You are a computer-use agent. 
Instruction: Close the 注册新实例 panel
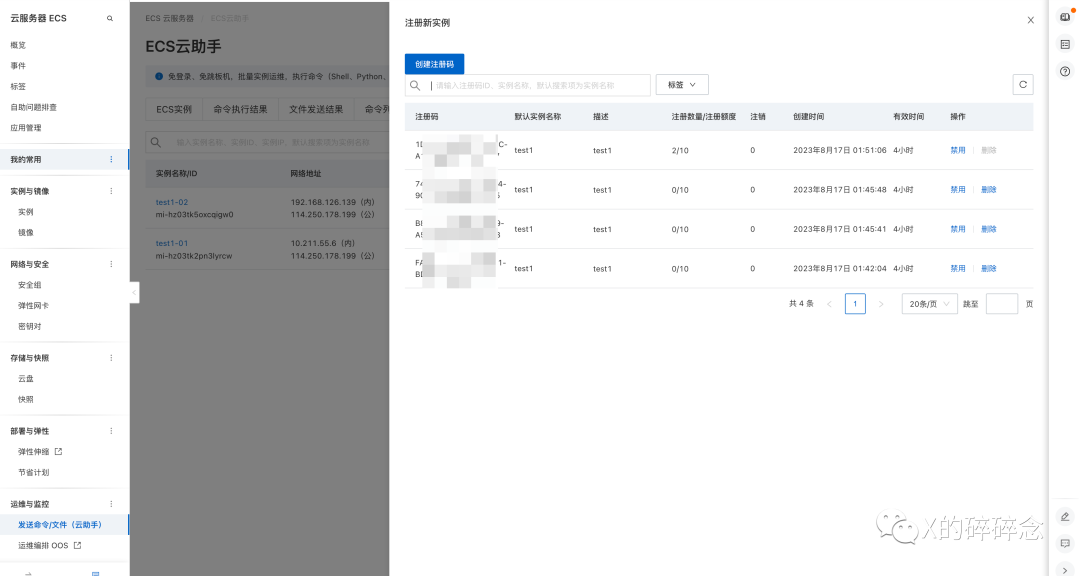coord(1031,20)
